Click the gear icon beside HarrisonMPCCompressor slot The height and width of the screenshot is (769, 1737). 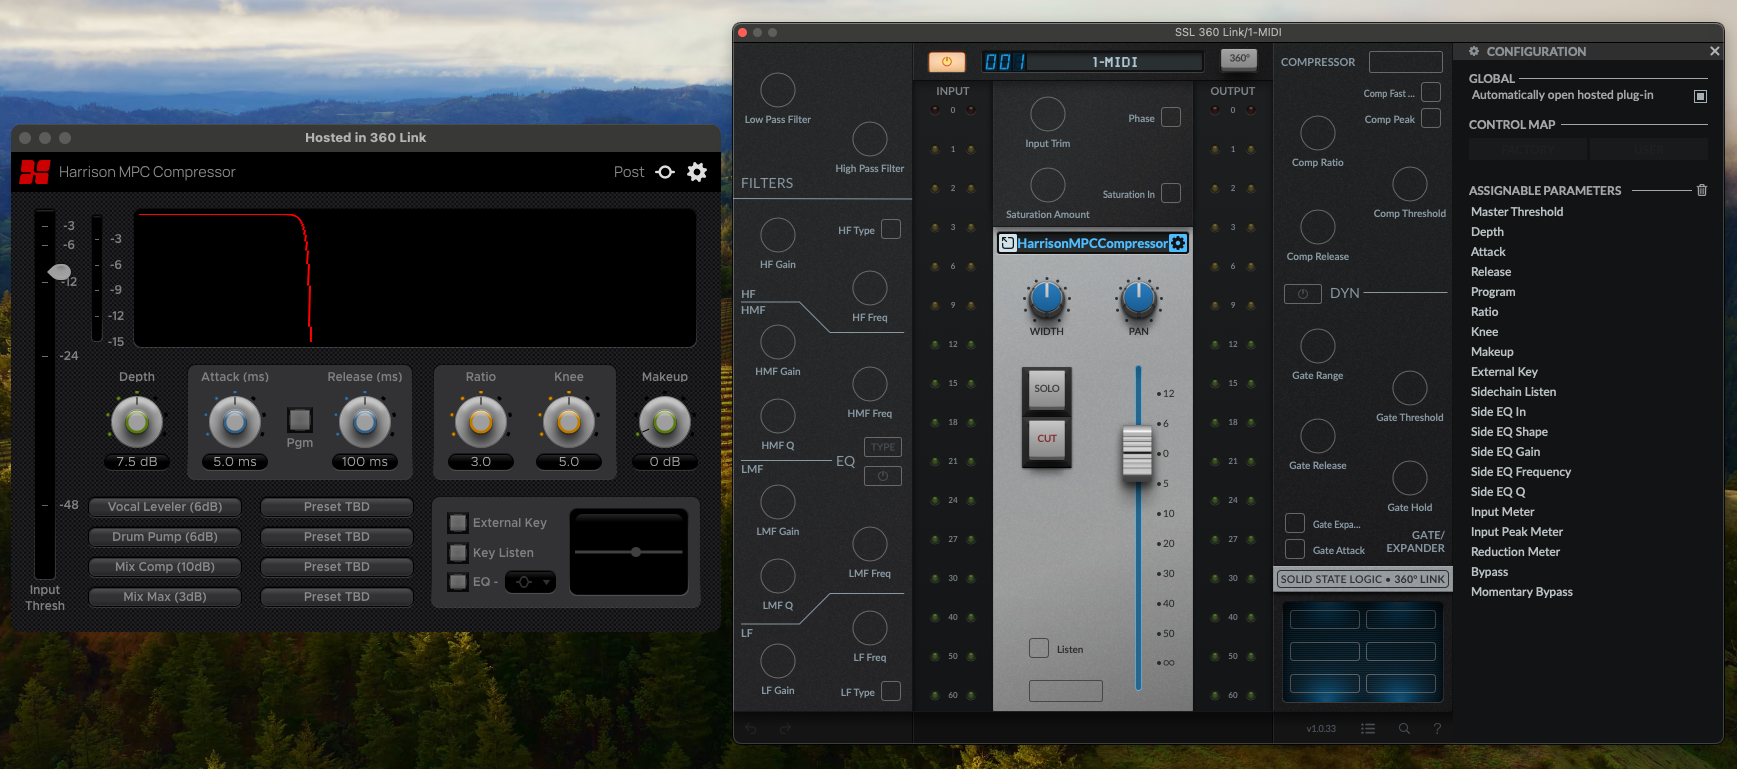coord(1178,243)
